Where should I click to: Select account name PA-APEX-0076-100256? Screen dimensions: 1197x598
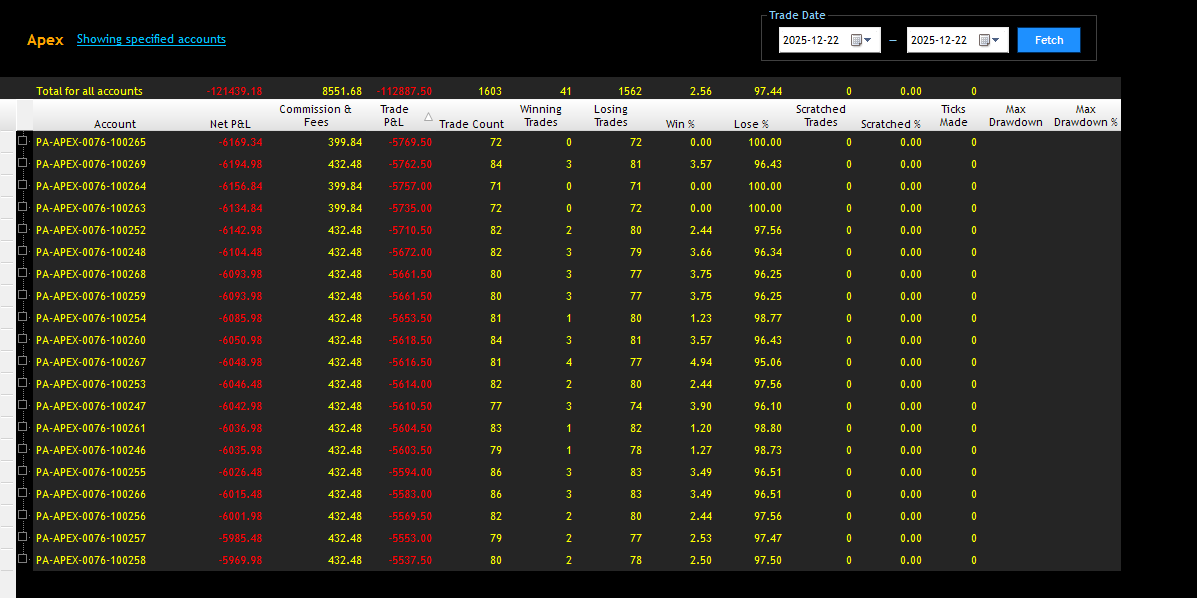click(91, 516)
